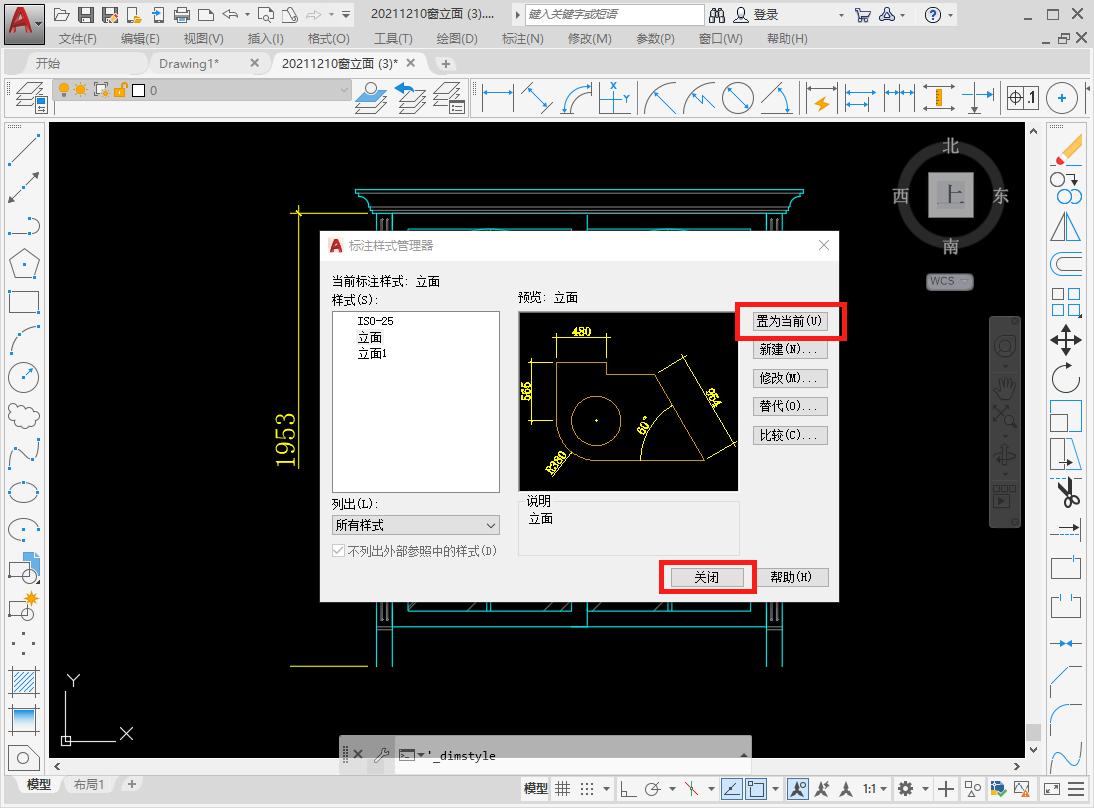This screenshot has height=808, width=1094.
Task: Choose the Rectangle drawing tool
Action: click(23, 302)
